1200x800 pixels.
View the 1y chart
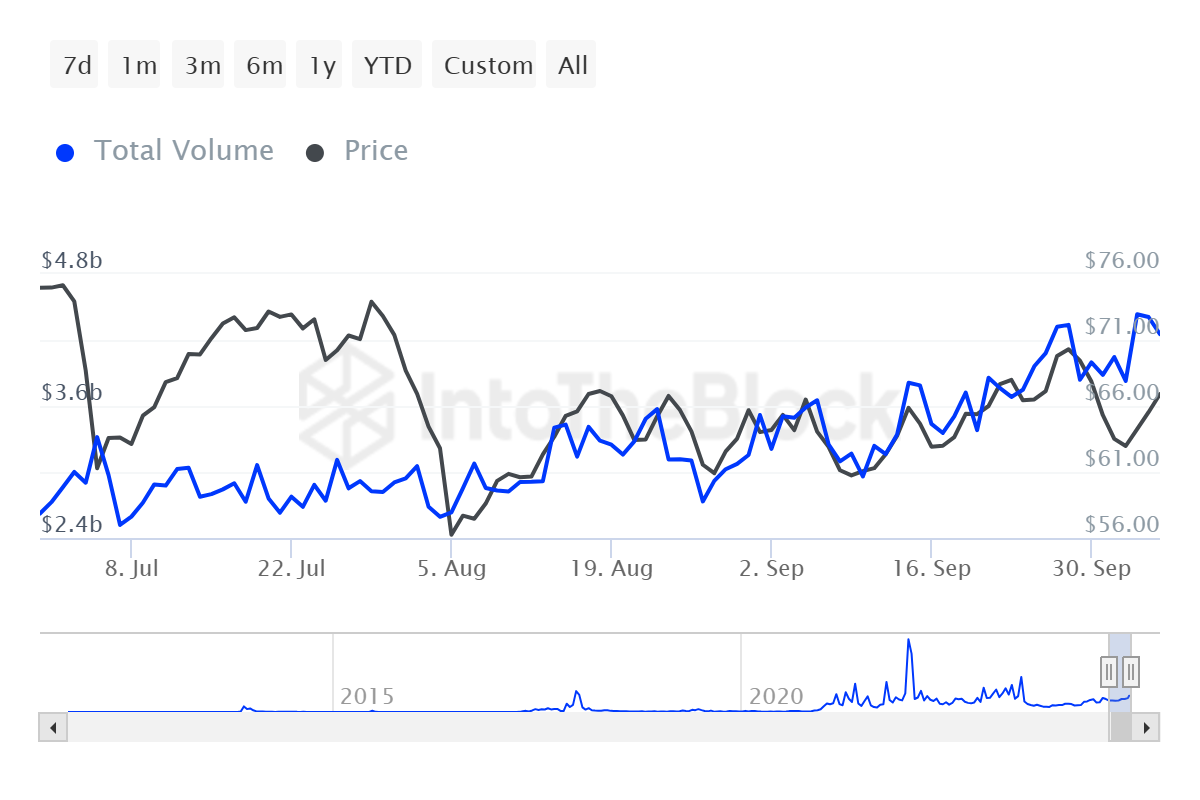point(319,64)
